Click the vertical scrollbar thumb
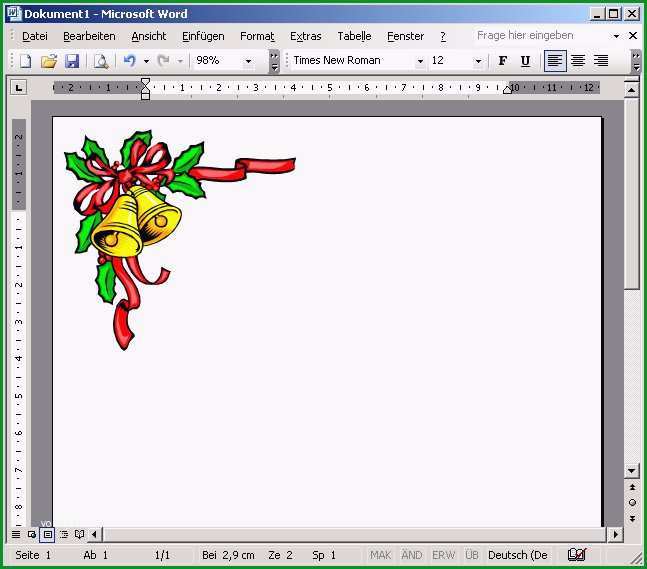The image size is (647, 569). pos(631,194)
